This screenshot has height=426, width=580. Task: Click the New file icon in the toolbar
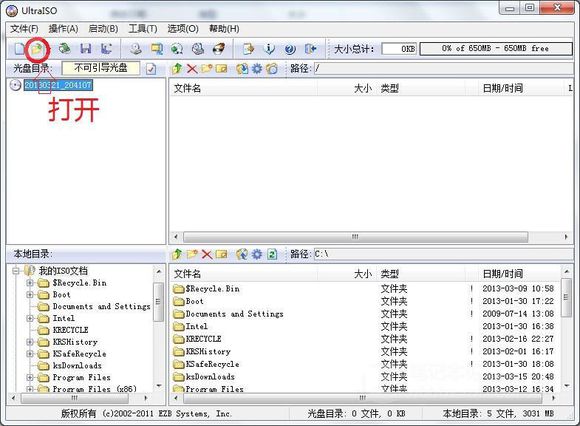[19, 49]
